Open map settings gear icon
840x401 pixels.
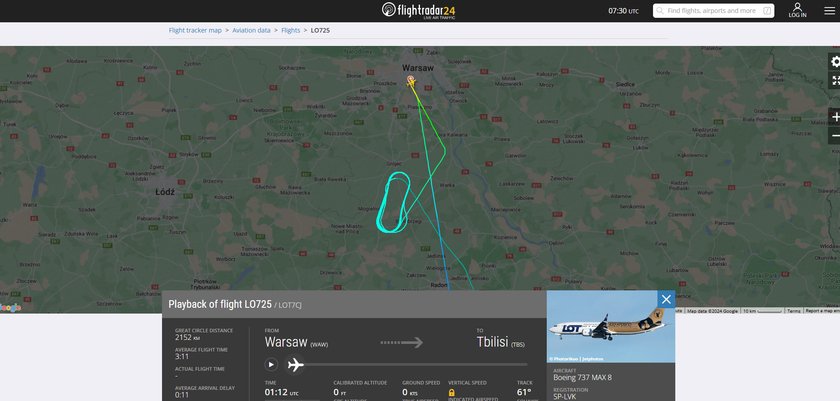[x=834, y=62]
